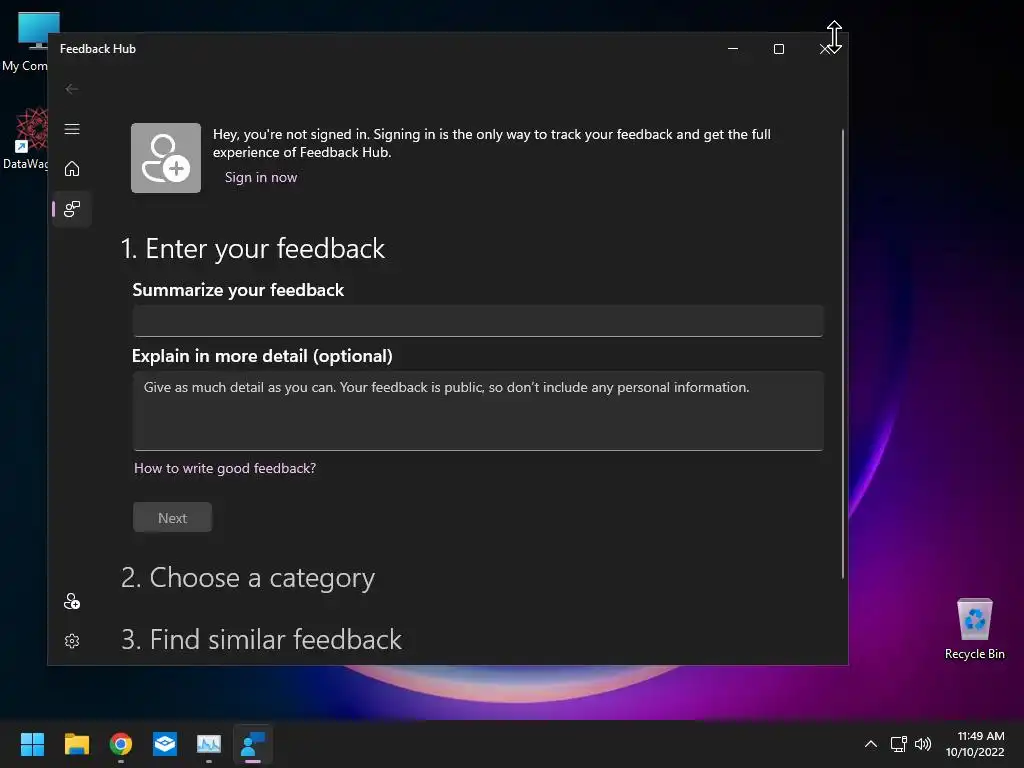Focus the Explain in more detail box
1024x768 pixels.
pyautogui.click(x=477, y=411)
